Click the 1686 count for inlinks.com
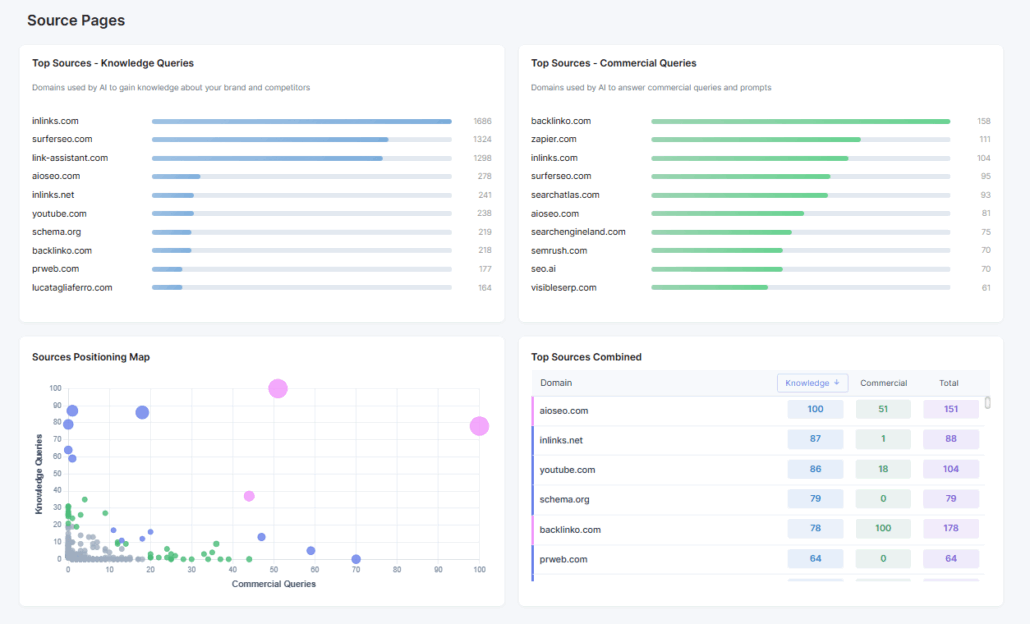1030x624 pixels. 482,121
